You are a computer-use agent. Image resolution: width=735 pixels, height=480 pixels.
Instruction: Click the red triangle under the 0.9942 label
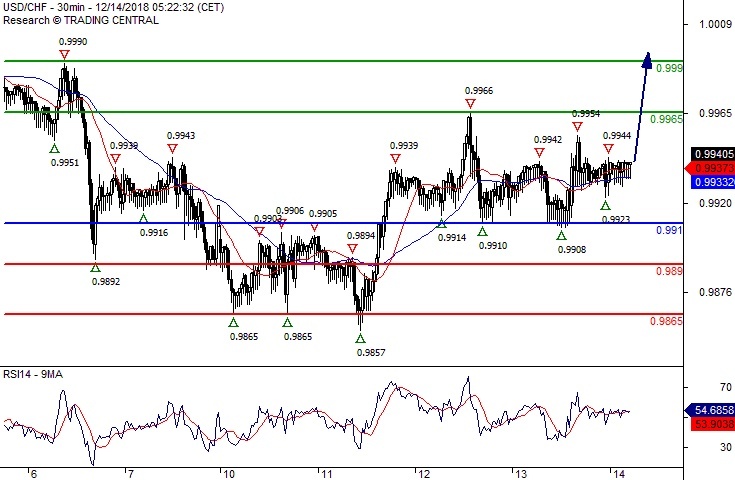[540, 152]
